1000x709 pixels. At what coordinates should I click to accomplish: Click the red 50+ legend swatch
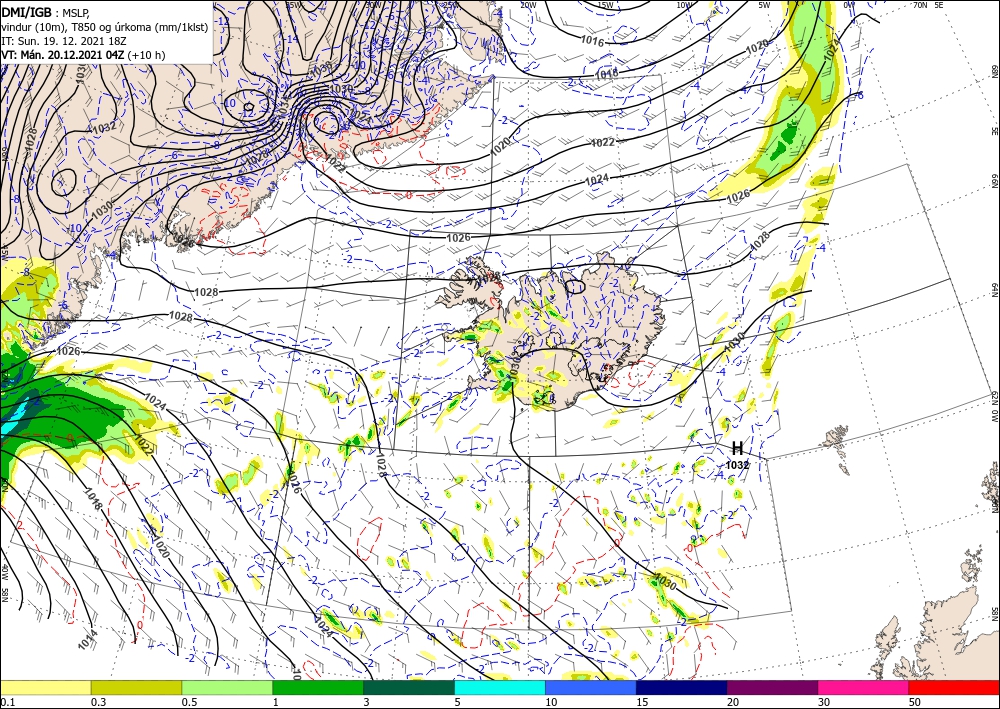pos(955,687)
